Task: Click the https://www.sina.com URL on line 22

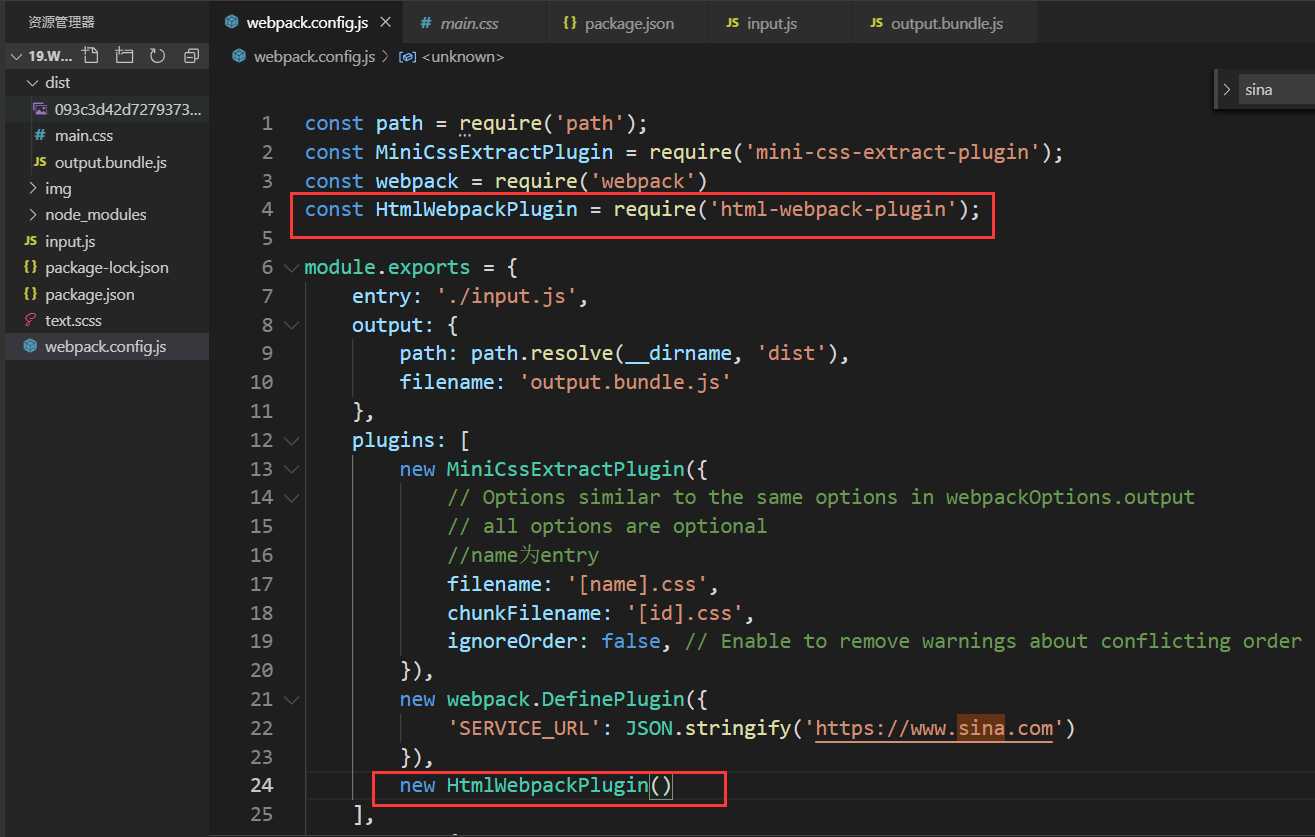Action: click(934, 728)
